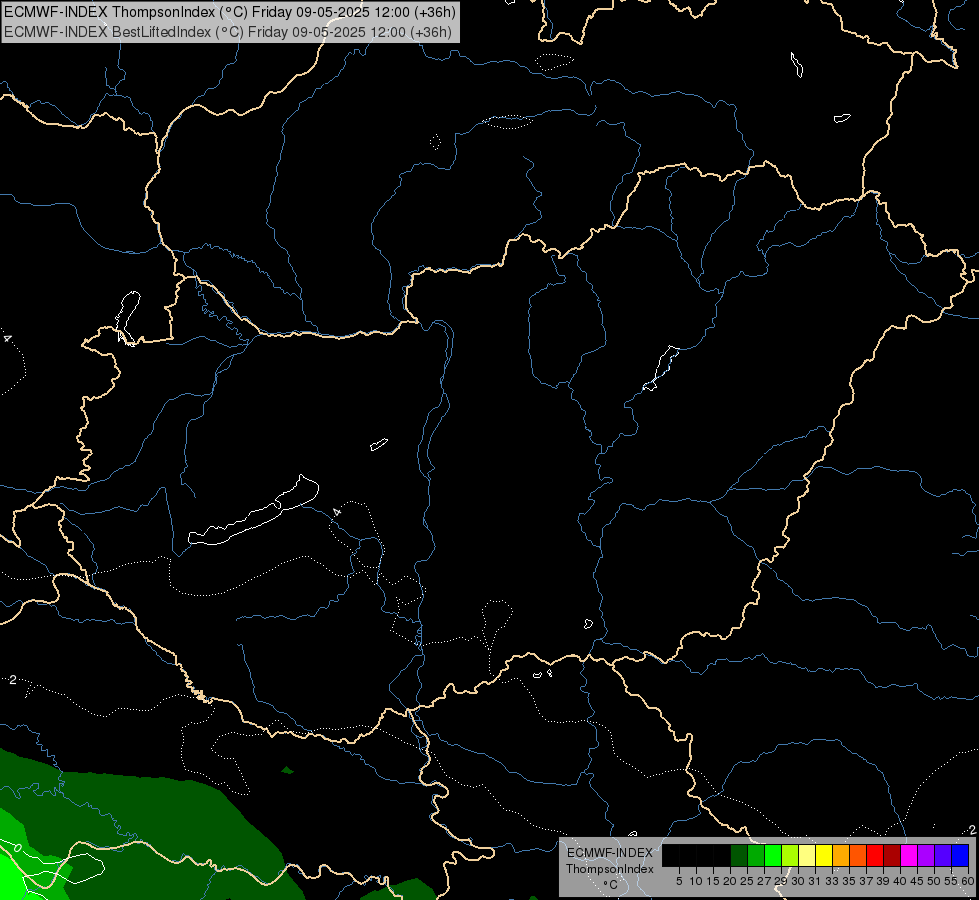This screenshot has height=900, width=979.
Task: Click the large white Lake Balaton outline
Action: pyautogui.click(x=254, y=511)
